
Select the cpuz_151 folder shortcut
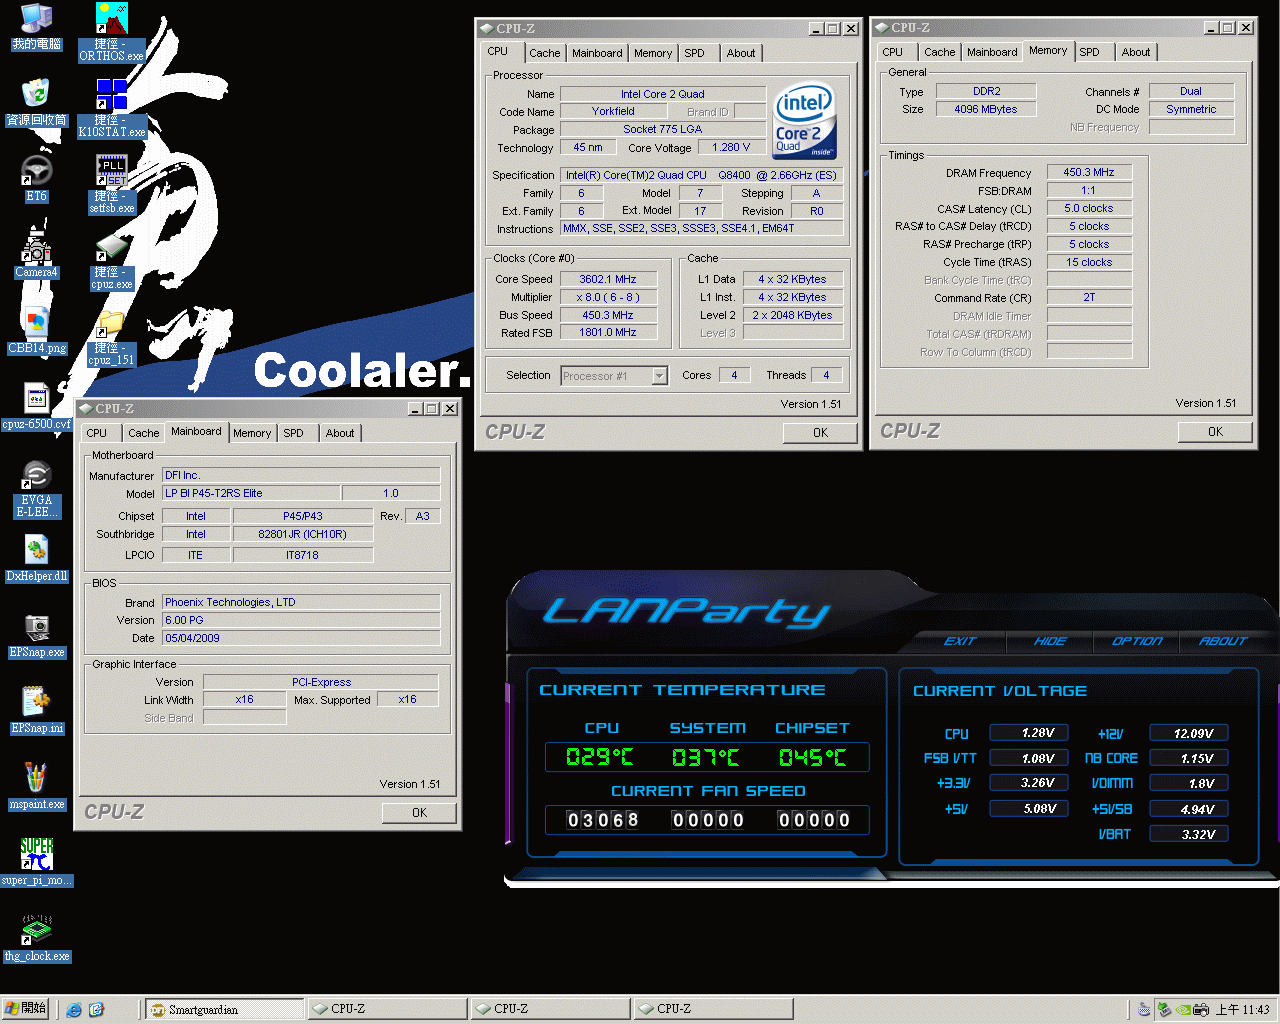pos(112,337)
